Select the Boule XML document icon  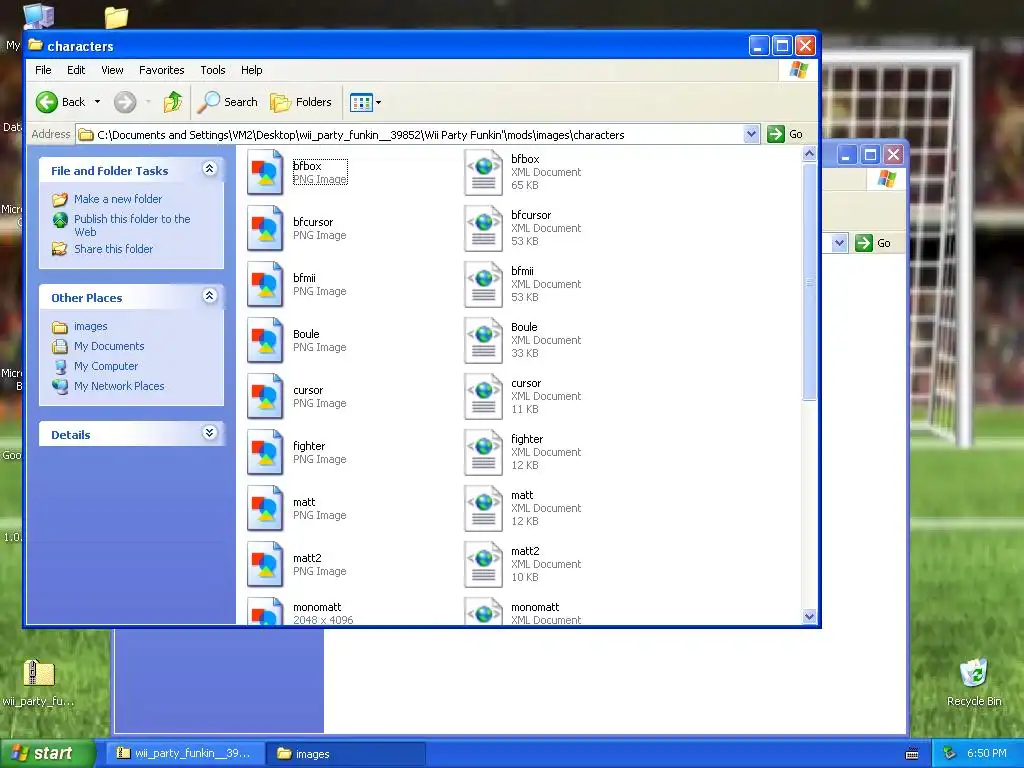click(x=483, y=340)
